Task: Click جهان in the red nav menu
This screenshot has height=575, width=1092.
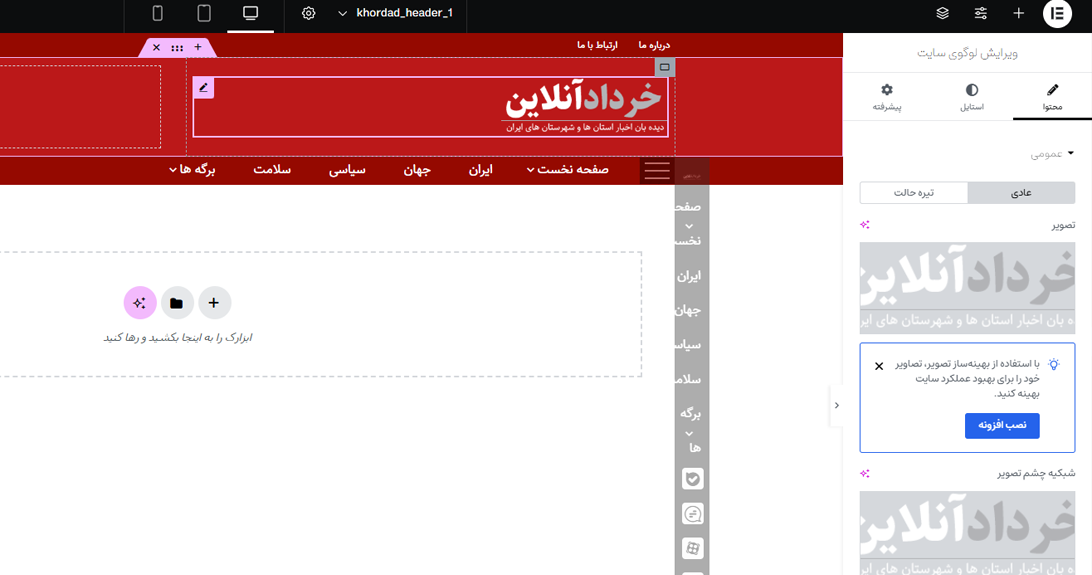Action: coord(417,170)
